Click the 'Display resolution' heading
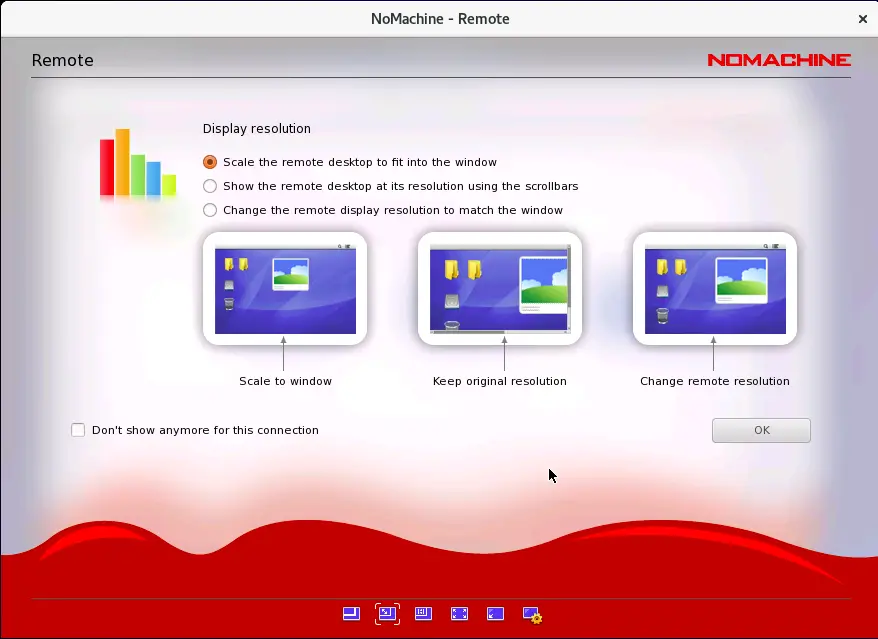 [256, 128]
